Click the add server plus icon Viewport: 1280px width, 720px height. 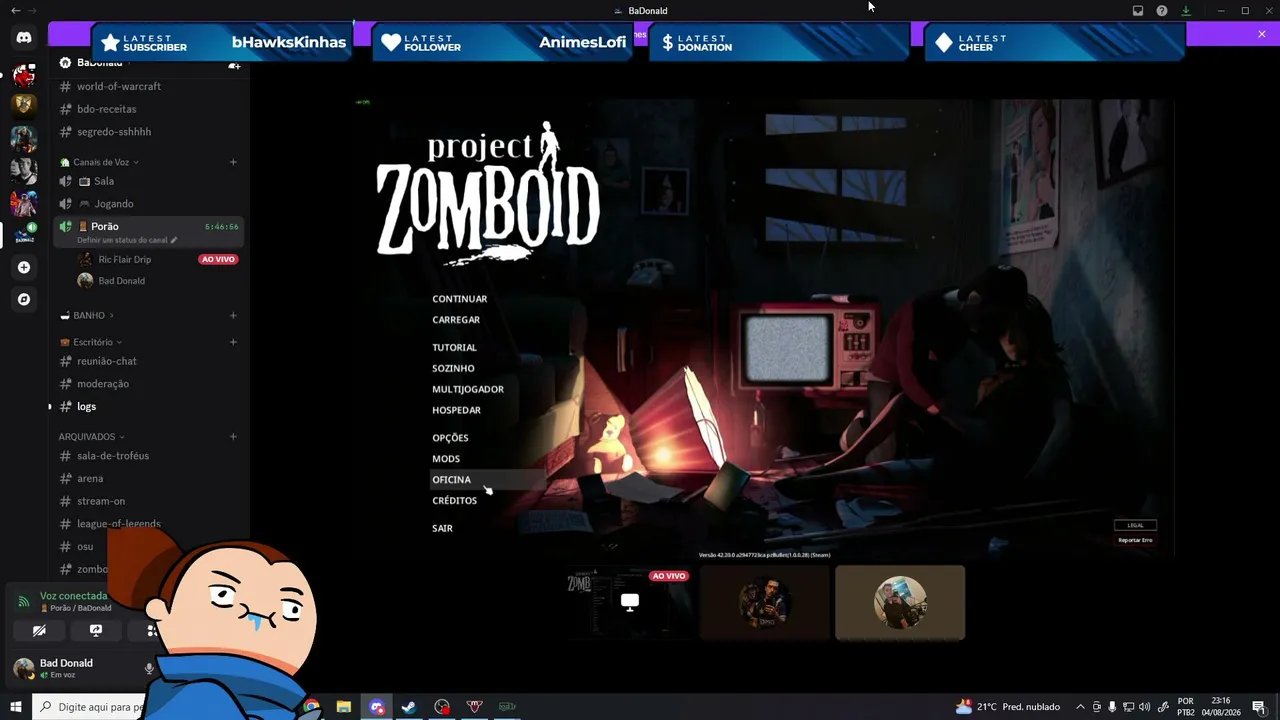pos(24,267)
